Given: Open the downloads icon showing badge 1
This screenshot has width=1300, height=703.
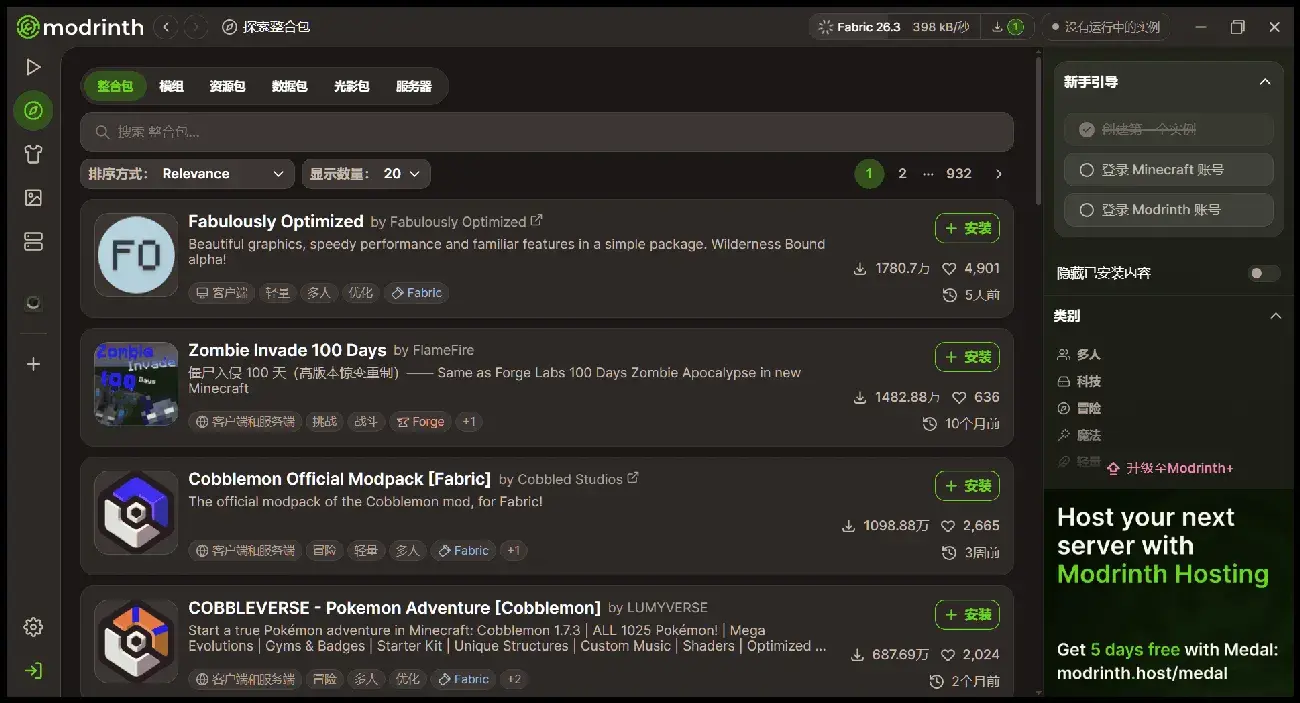Looking at the screenshot, I should [x=1008, y=27].
